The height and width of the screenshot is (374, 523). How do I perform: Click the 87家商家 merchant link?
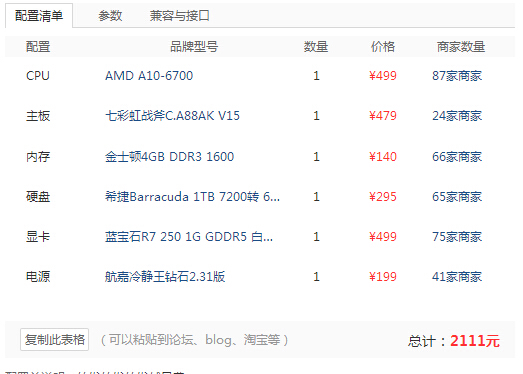click(457, 76)
